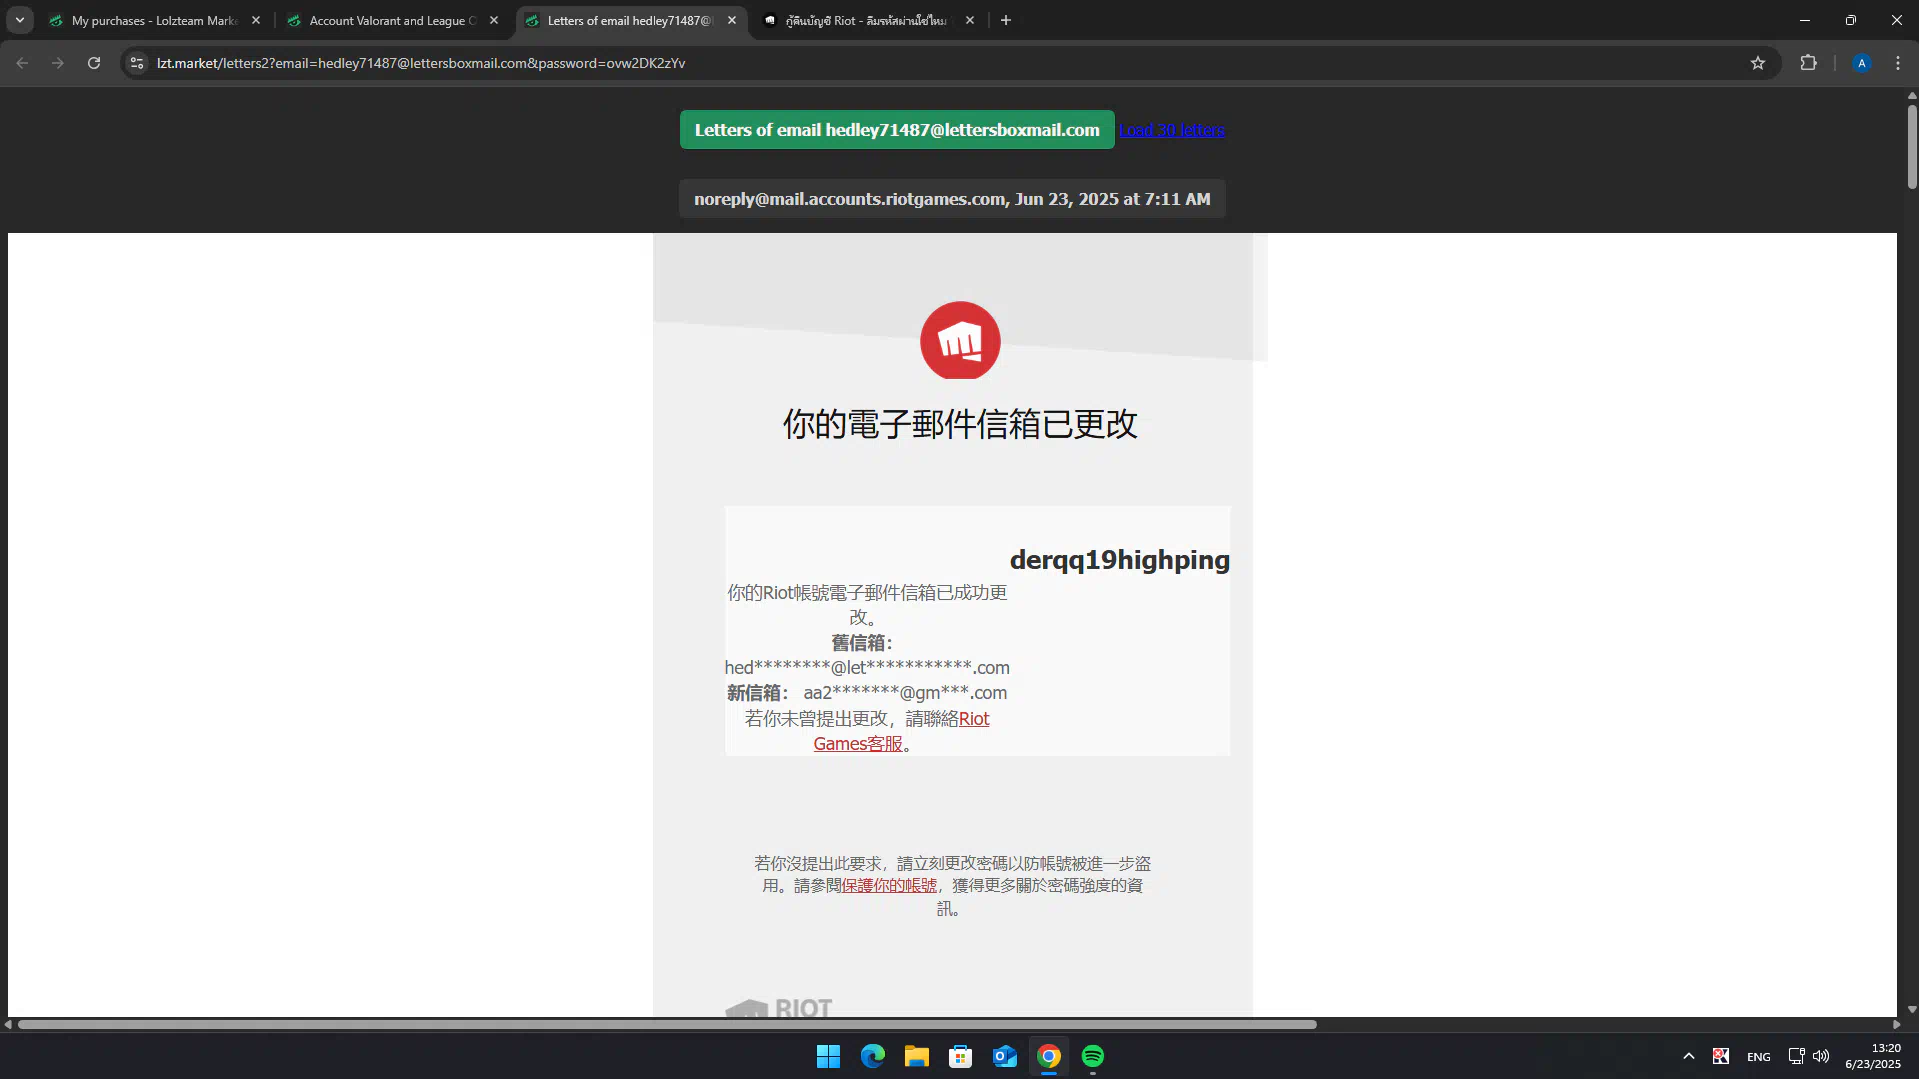Show hidden system tray icons
This screenshot has width=1919, height=1079.
coord(1688,1056)
